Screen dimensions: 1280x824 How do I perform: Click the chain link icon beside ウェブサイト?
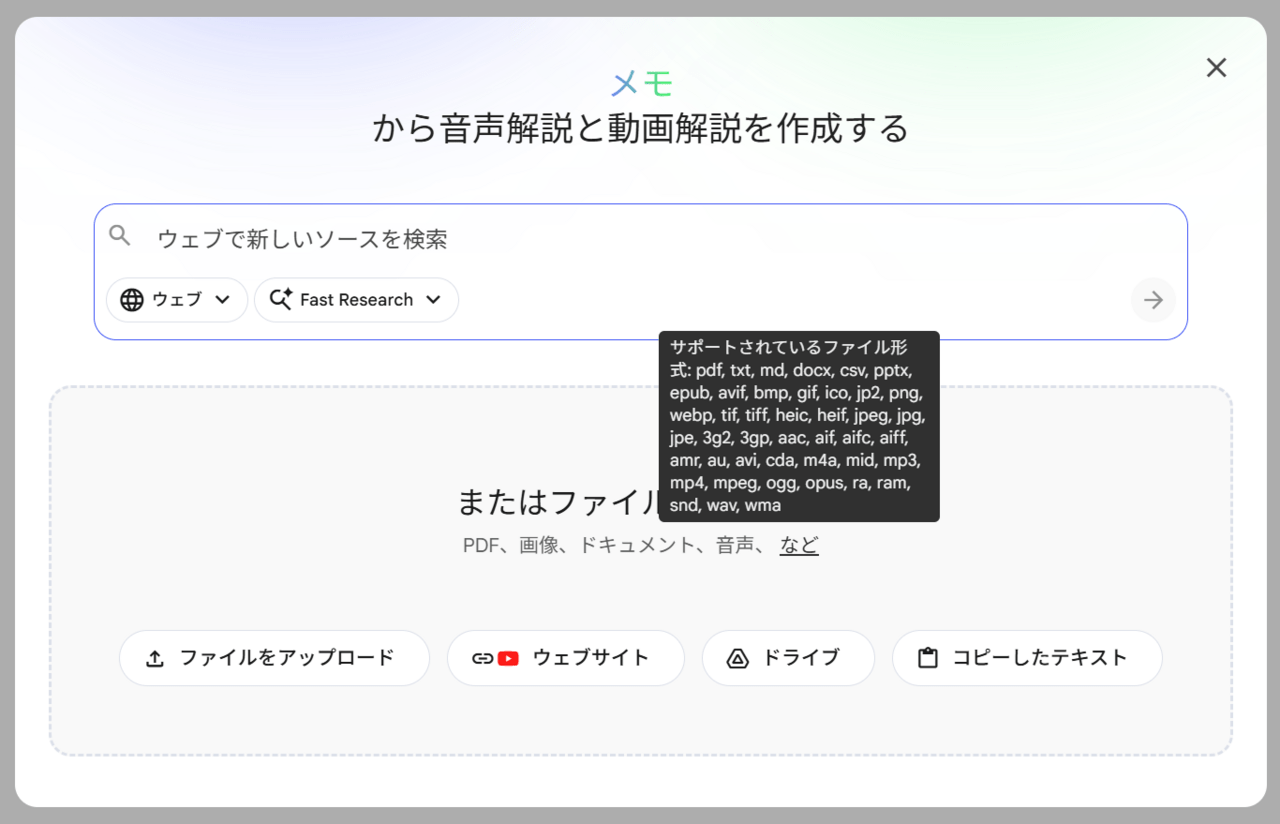click(x=483, y=658)
